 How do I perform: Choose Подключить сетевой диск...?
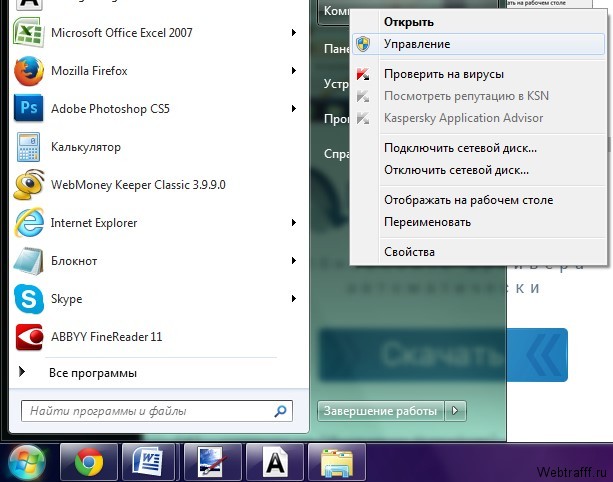pyautogui.click(x=478, y=148)
